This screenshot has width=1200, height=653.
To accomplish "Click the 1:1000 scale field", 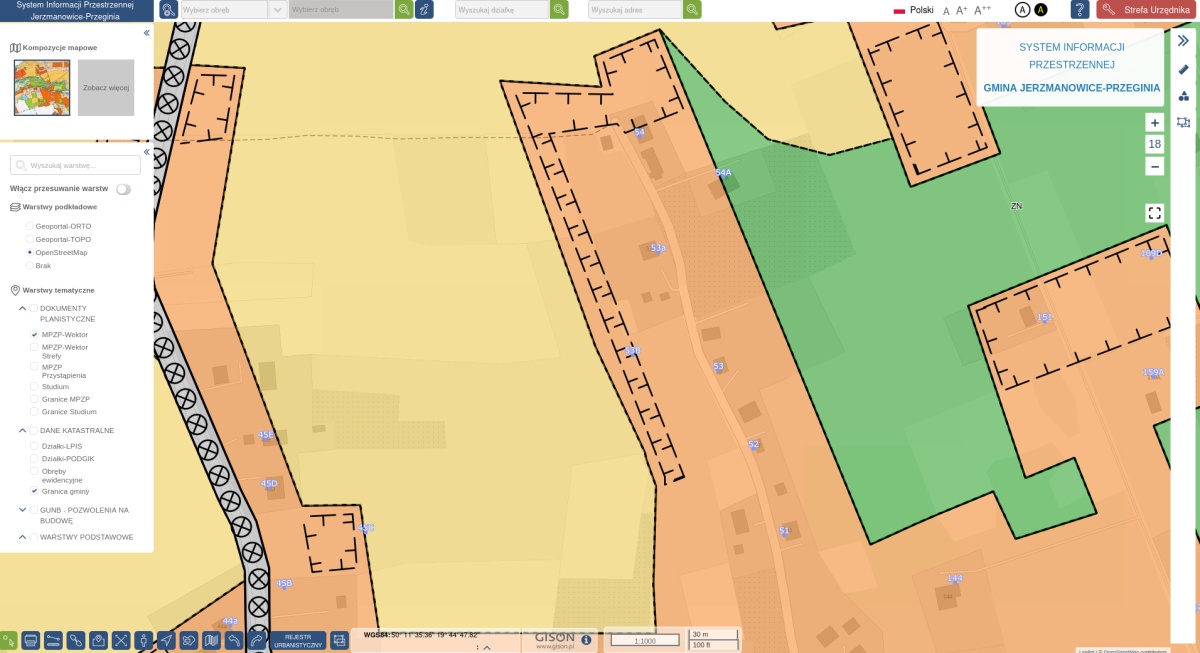I will click(645, 640).
